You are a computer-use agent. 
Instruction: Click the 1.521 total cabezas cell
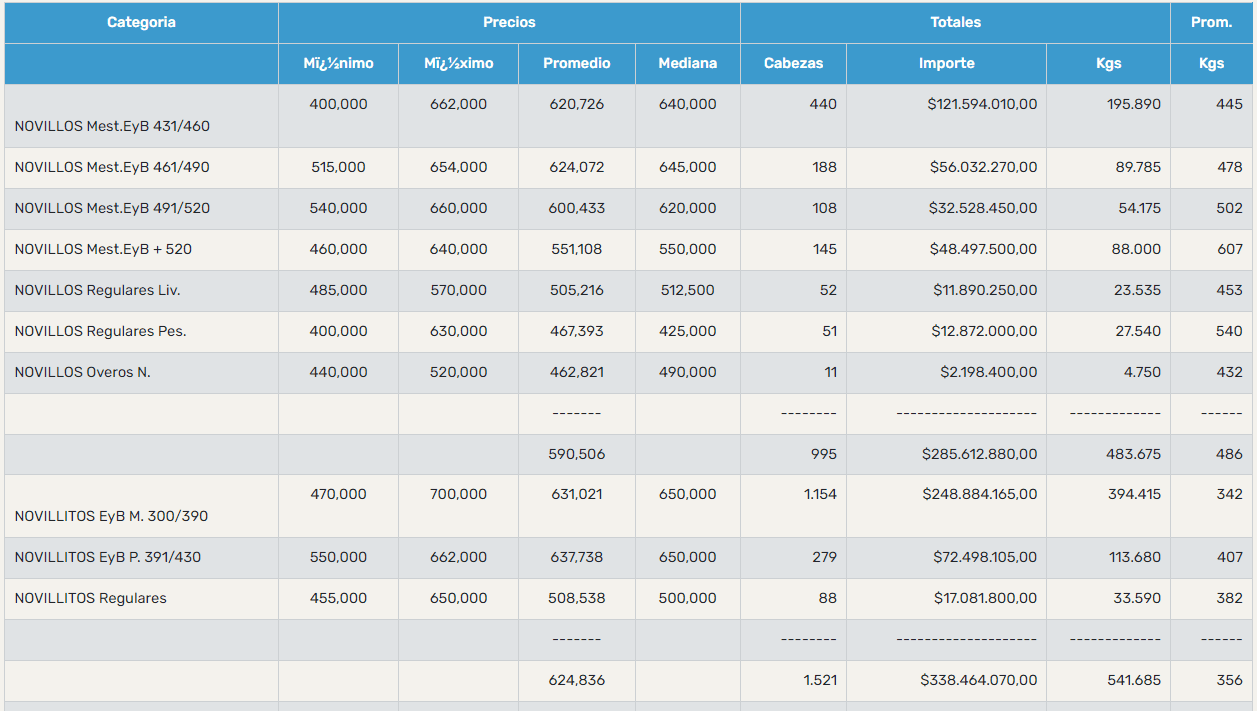(820, 680)
